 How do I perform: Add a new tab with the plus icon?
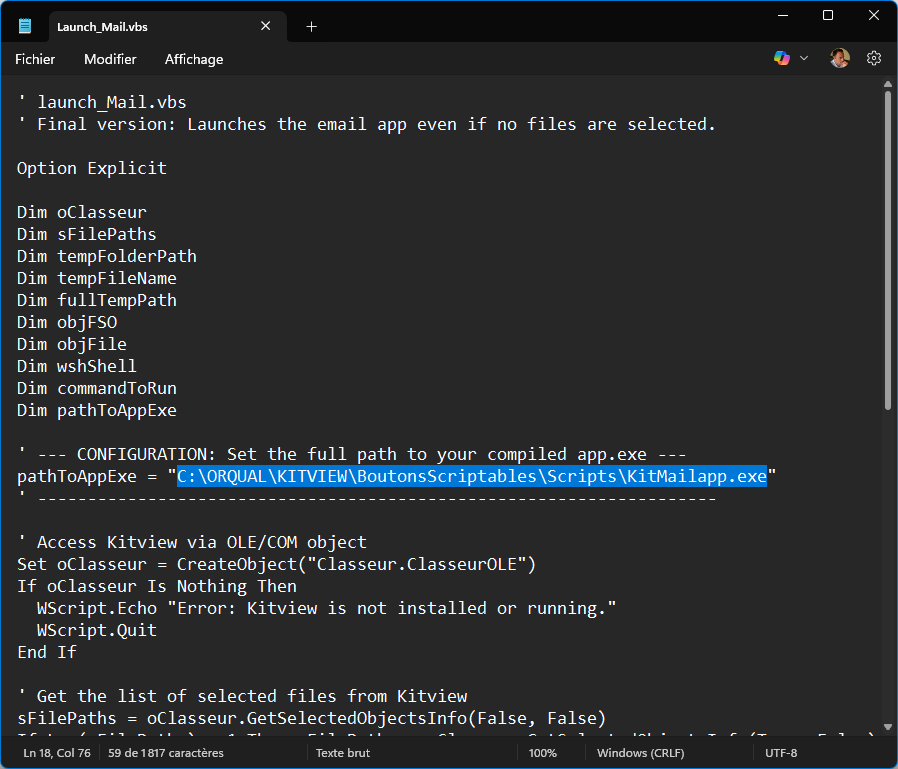click(311, 27)
